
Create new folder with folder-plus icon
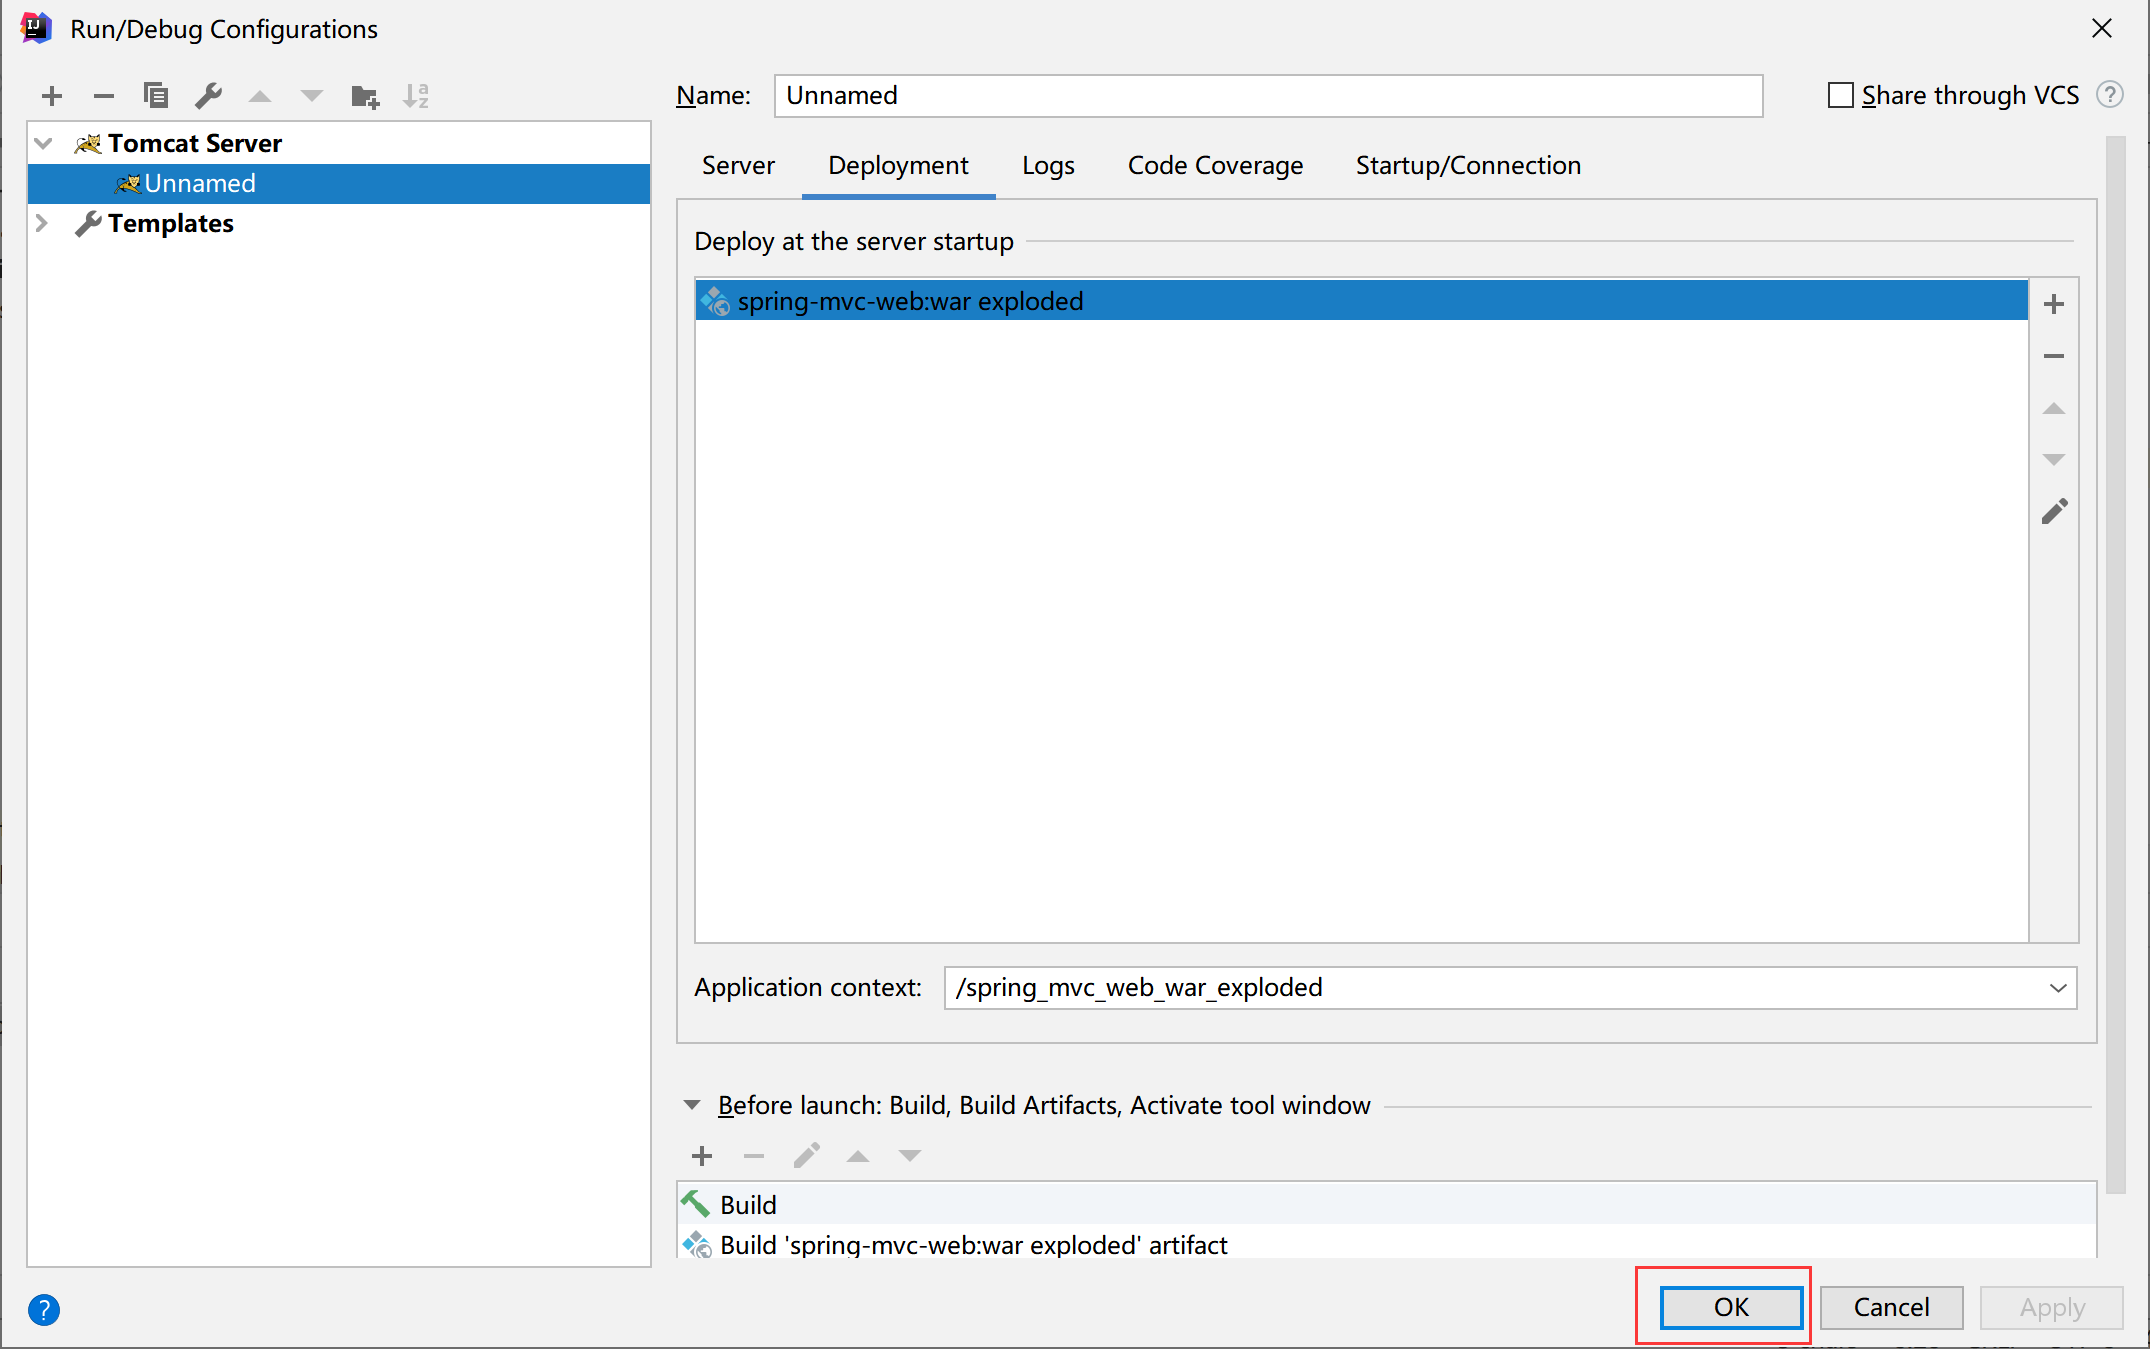(x=365, y=96)
